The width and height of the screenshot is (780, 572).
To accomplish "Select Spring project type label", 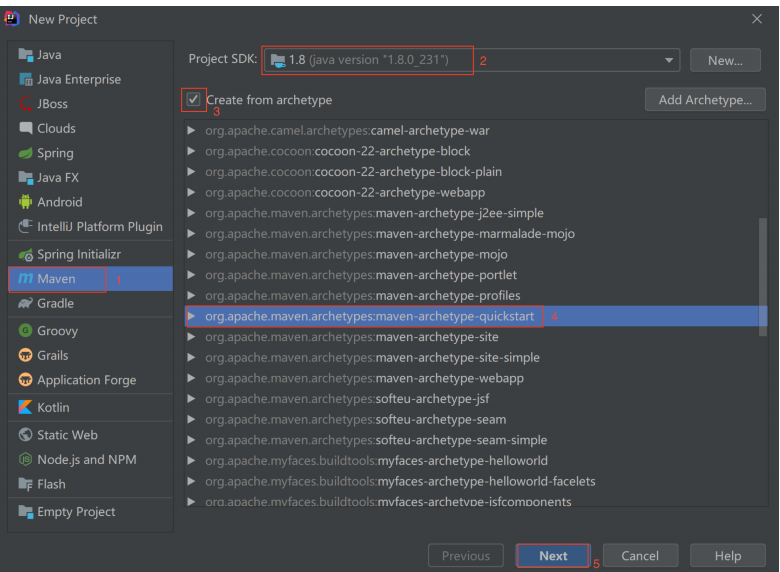I will 55,153.
